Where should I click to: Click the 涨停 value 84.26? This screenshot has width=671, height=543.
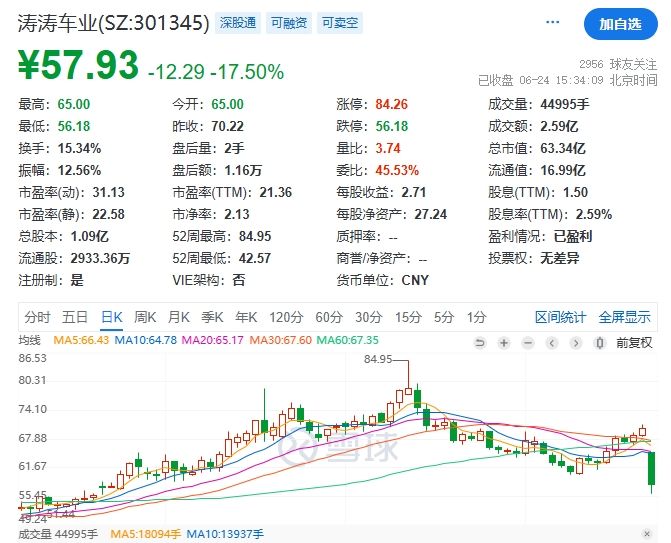(x=392, y=104)
